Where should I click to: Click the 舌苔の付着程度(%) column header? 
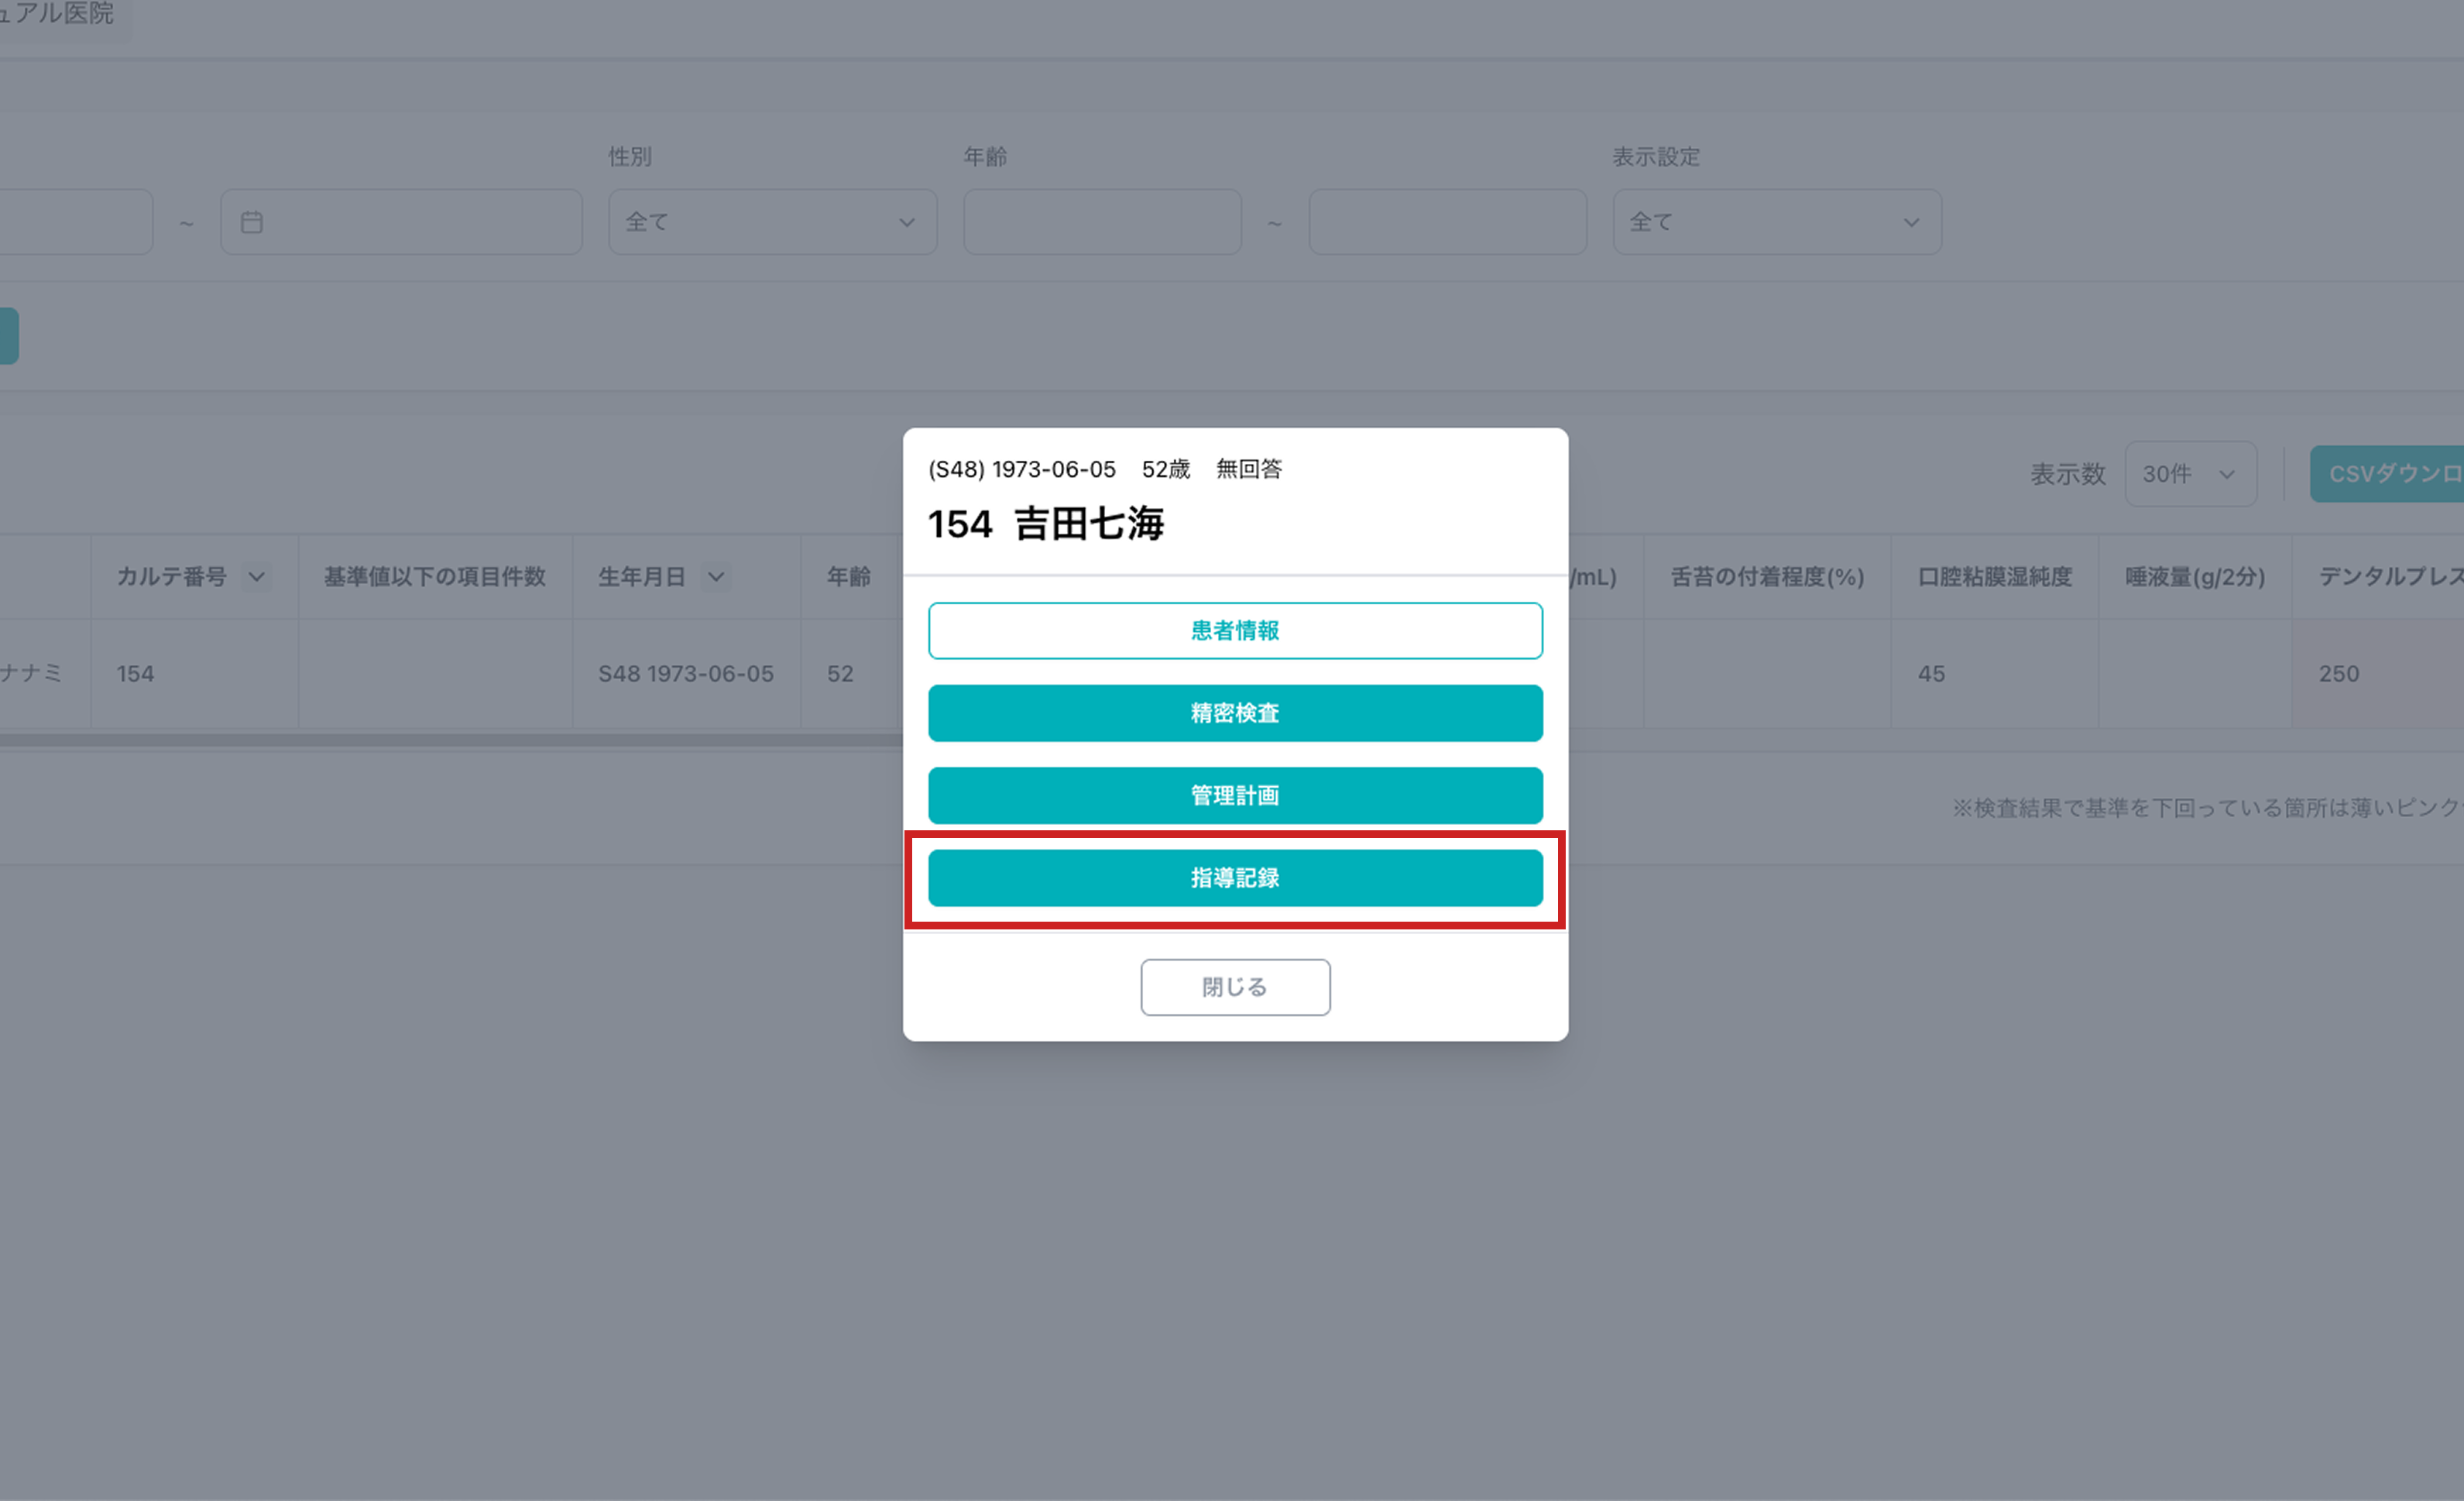(x=1767, y=577)
